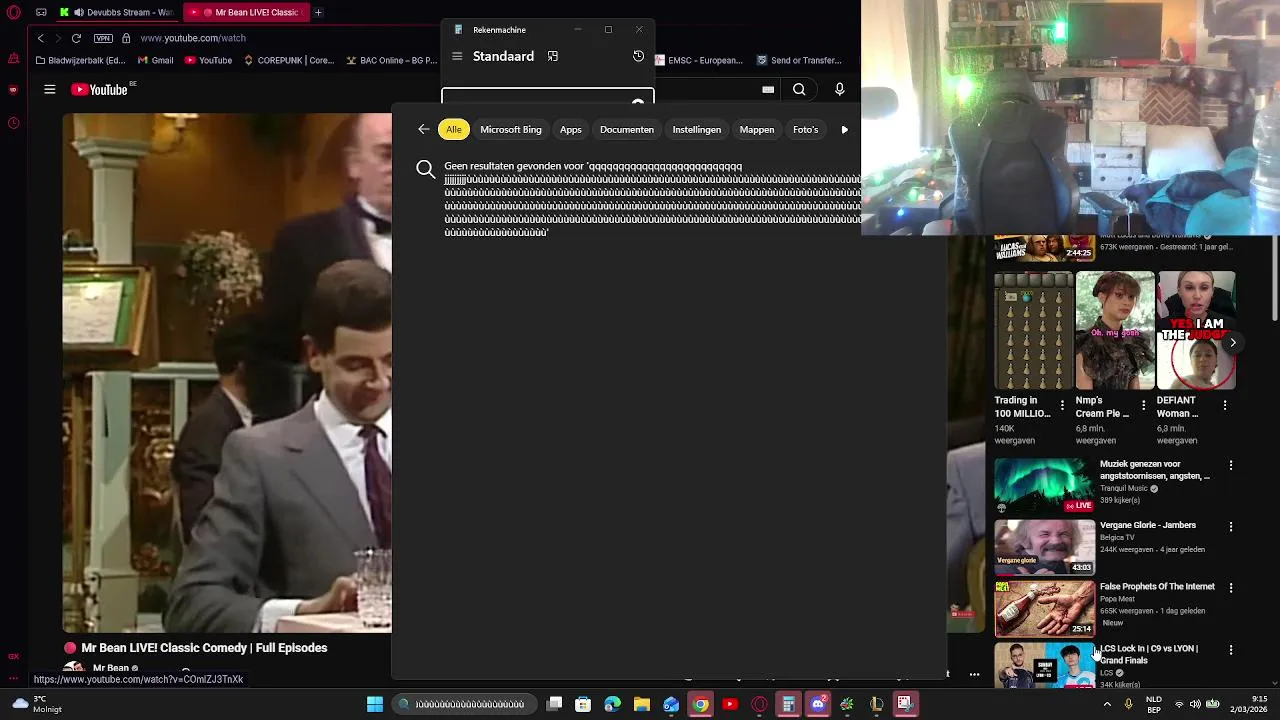Select the Instellingen search filter
The height and width of the screenshot is (720, 1280).
[x=696, y=129]
